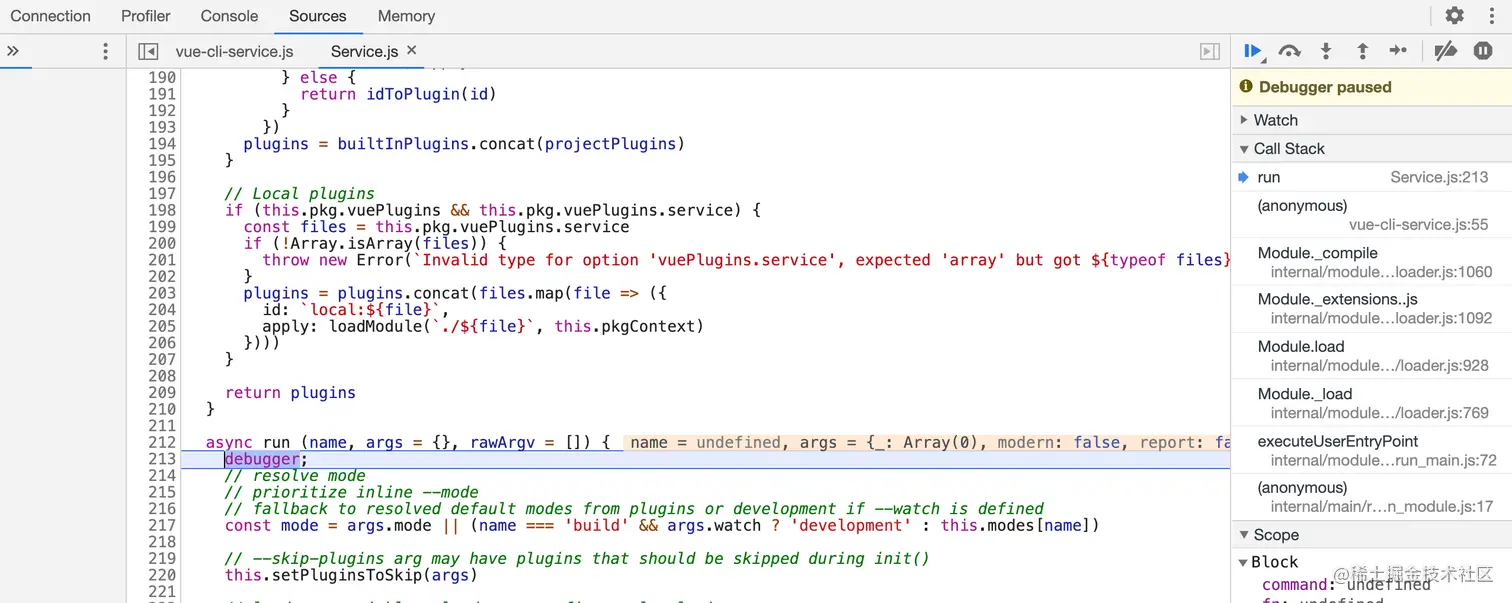
Task: Click line number 217 gutter
Action: [x=161, y=525]
